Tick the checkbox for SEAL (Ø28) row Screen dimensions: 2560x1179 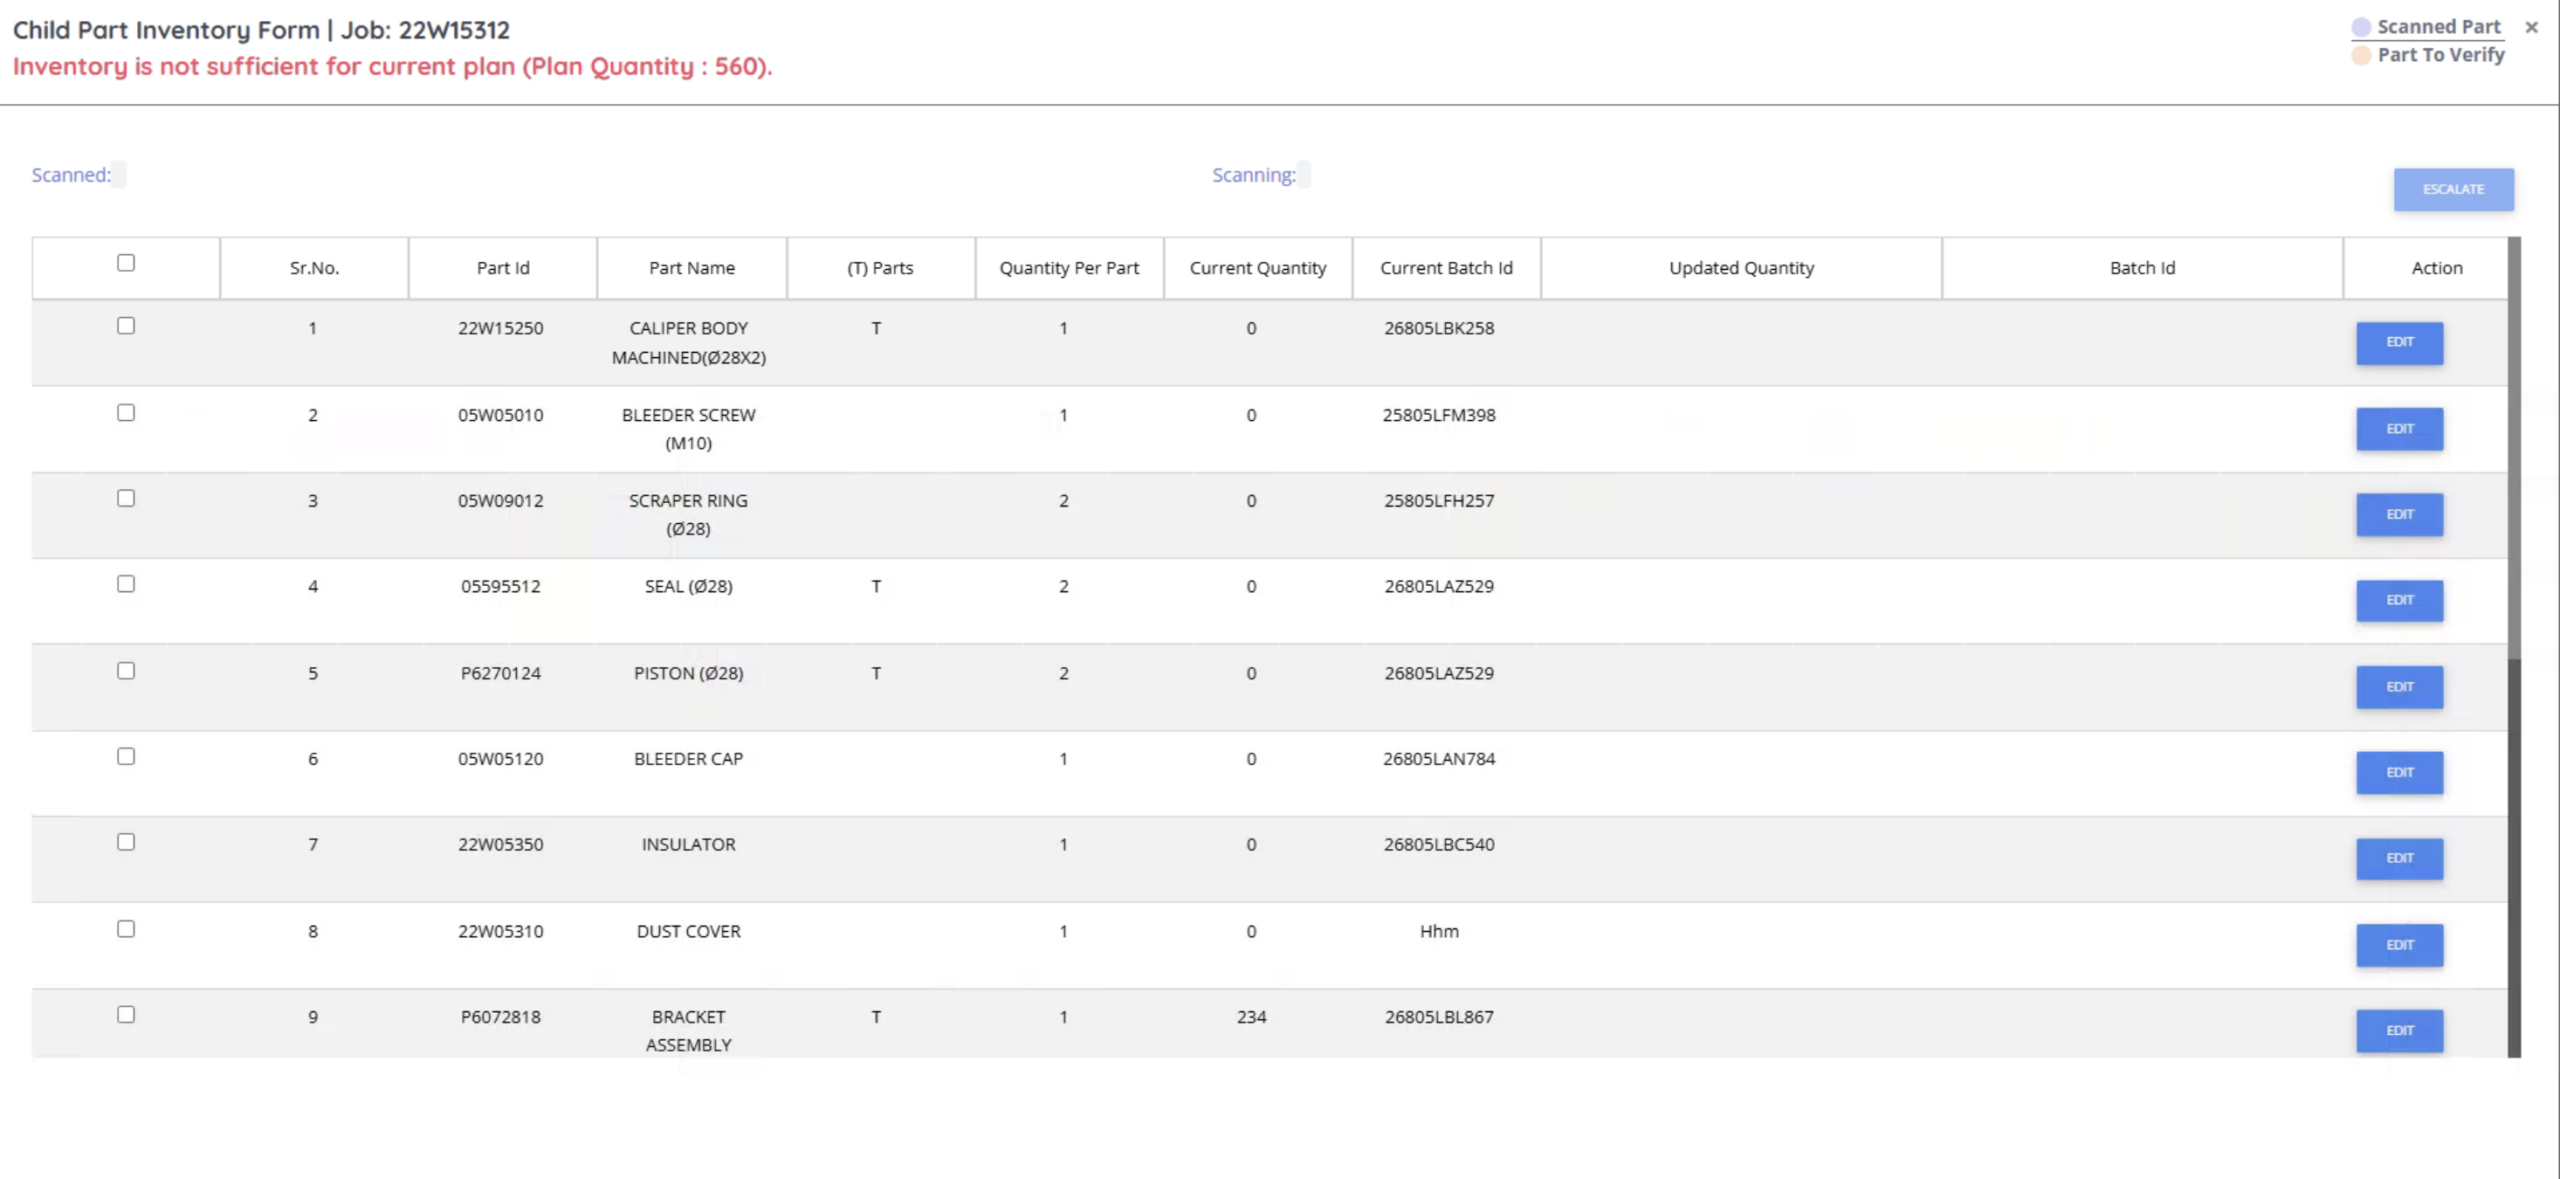(126, 584)
